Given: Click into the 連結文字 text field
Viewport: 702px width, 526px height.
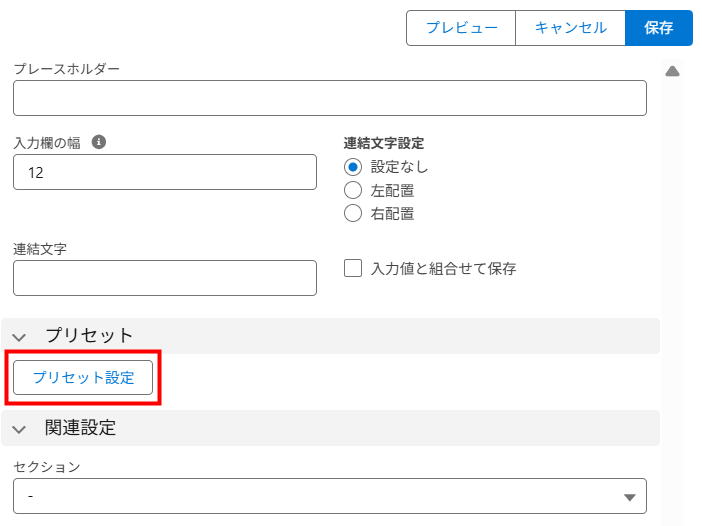Looking at the screenshot, I should click(x=165, y=278).
